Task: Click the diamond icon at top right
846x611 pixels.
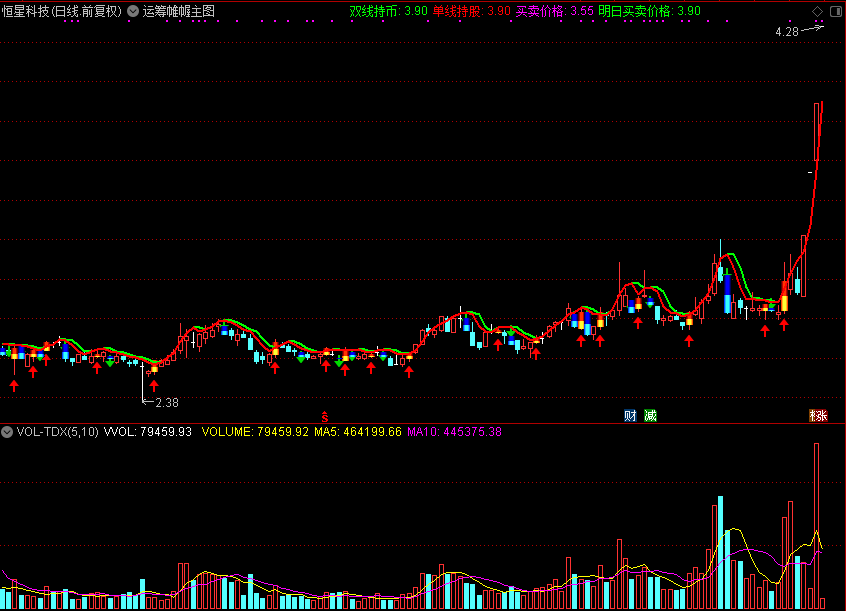Action: 817,11
